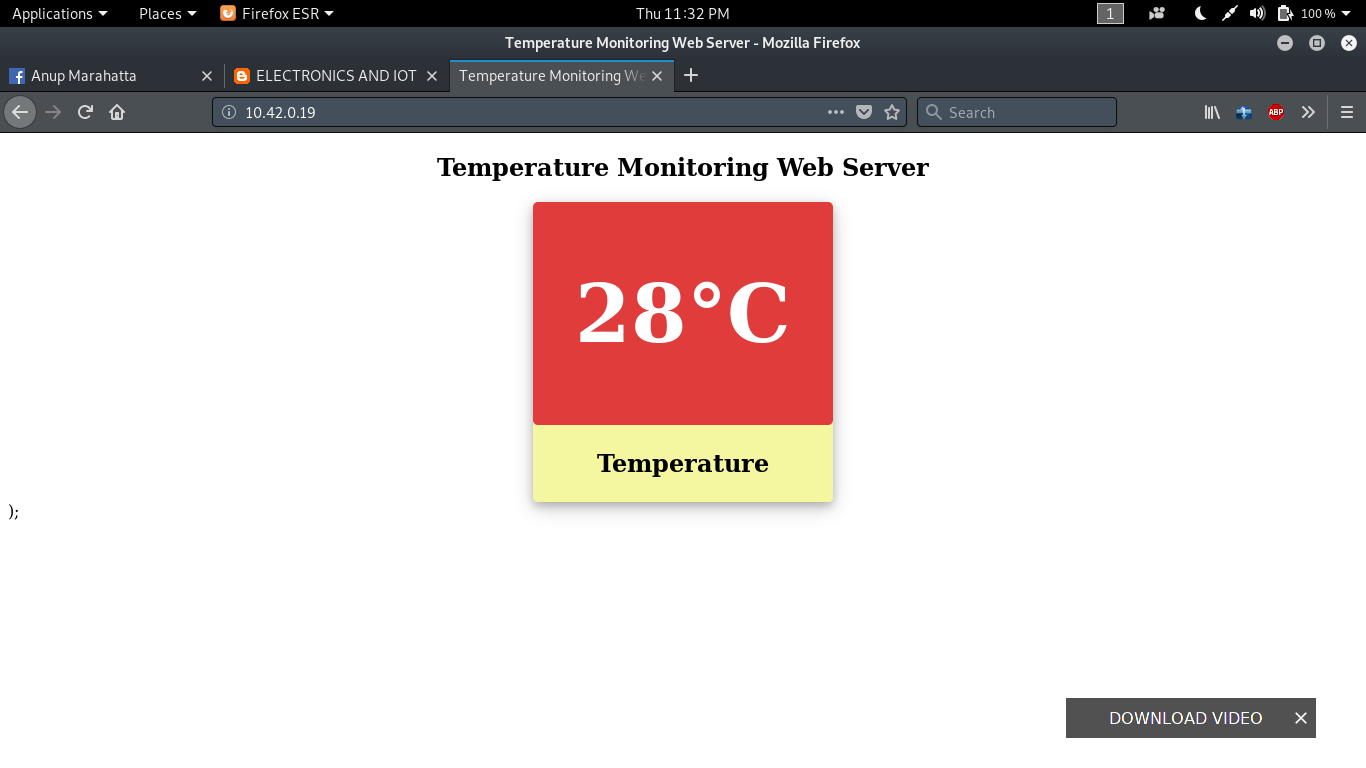This screenshot has height=768, width=1366.
Task: Click the DOWNLOAD VIDEO button
Action: tap(1184, 718)
